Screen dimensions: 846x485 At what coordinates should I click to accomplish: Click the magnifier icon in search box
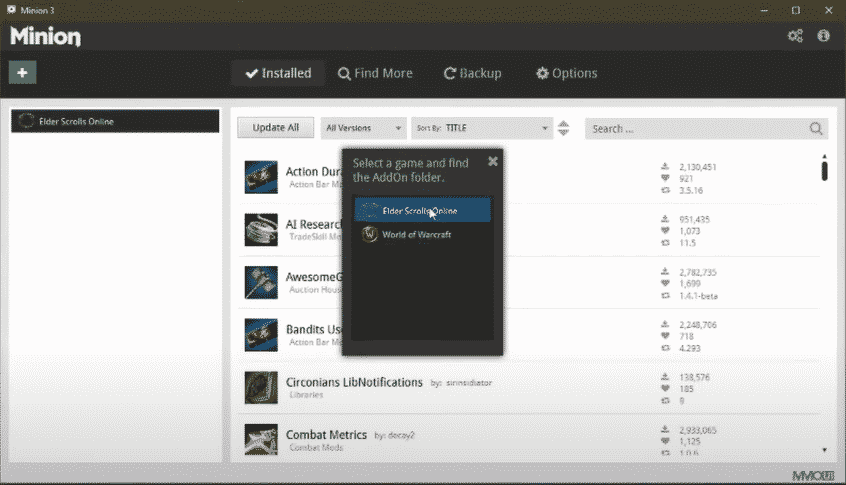click(x=817, y=128)
